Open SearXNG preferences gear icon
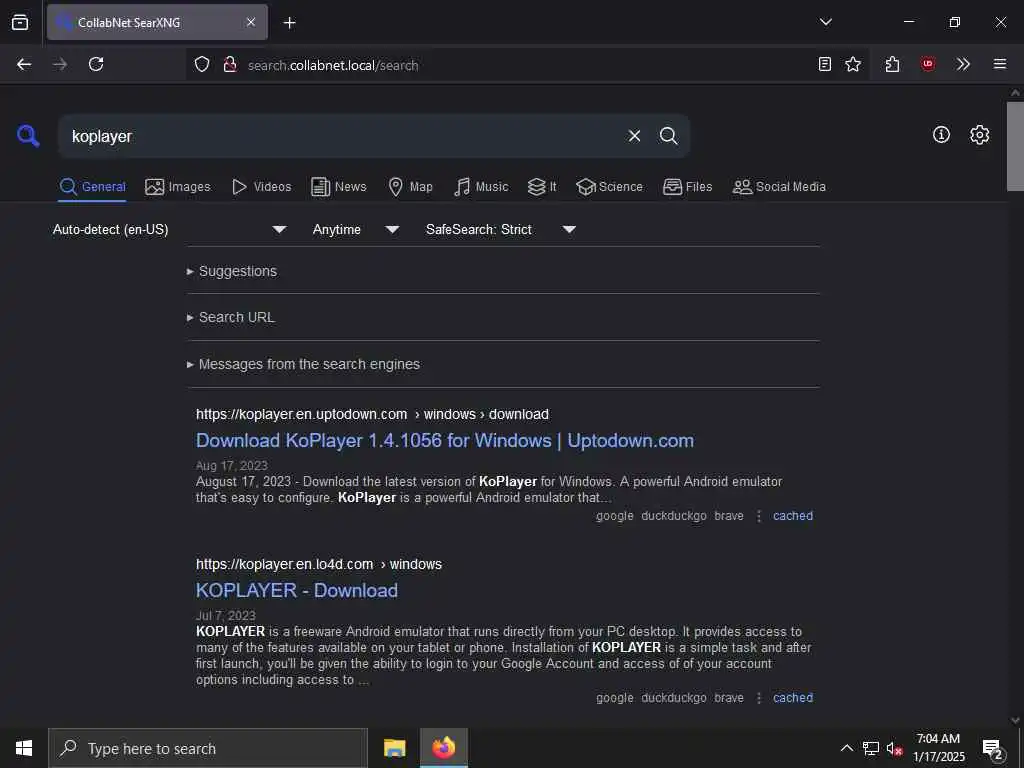The height and width of the screenshot is (768, 1024). [980, 135]
